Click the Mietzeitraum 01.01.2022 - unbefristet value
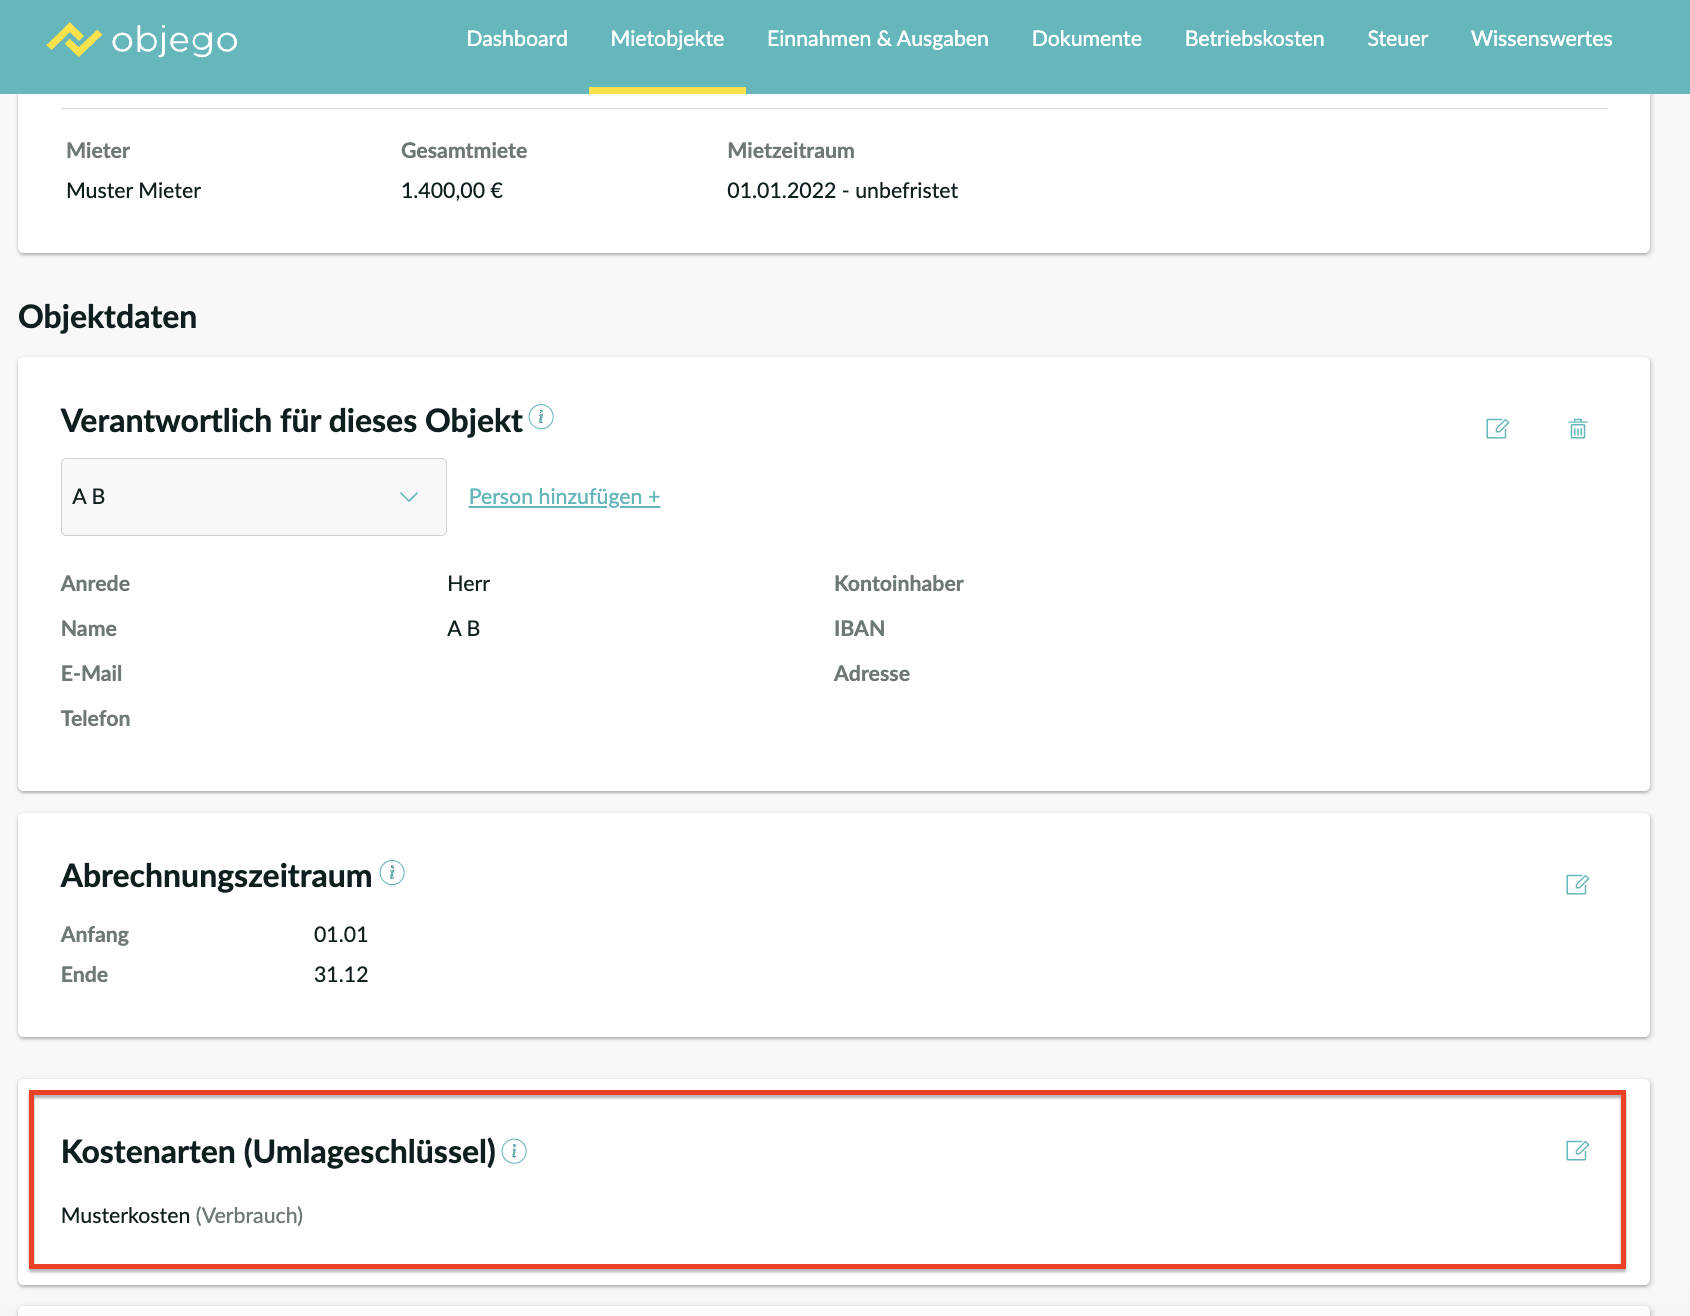The image size is (1690, 1316). pyautogui.click(x=842, y=191)
